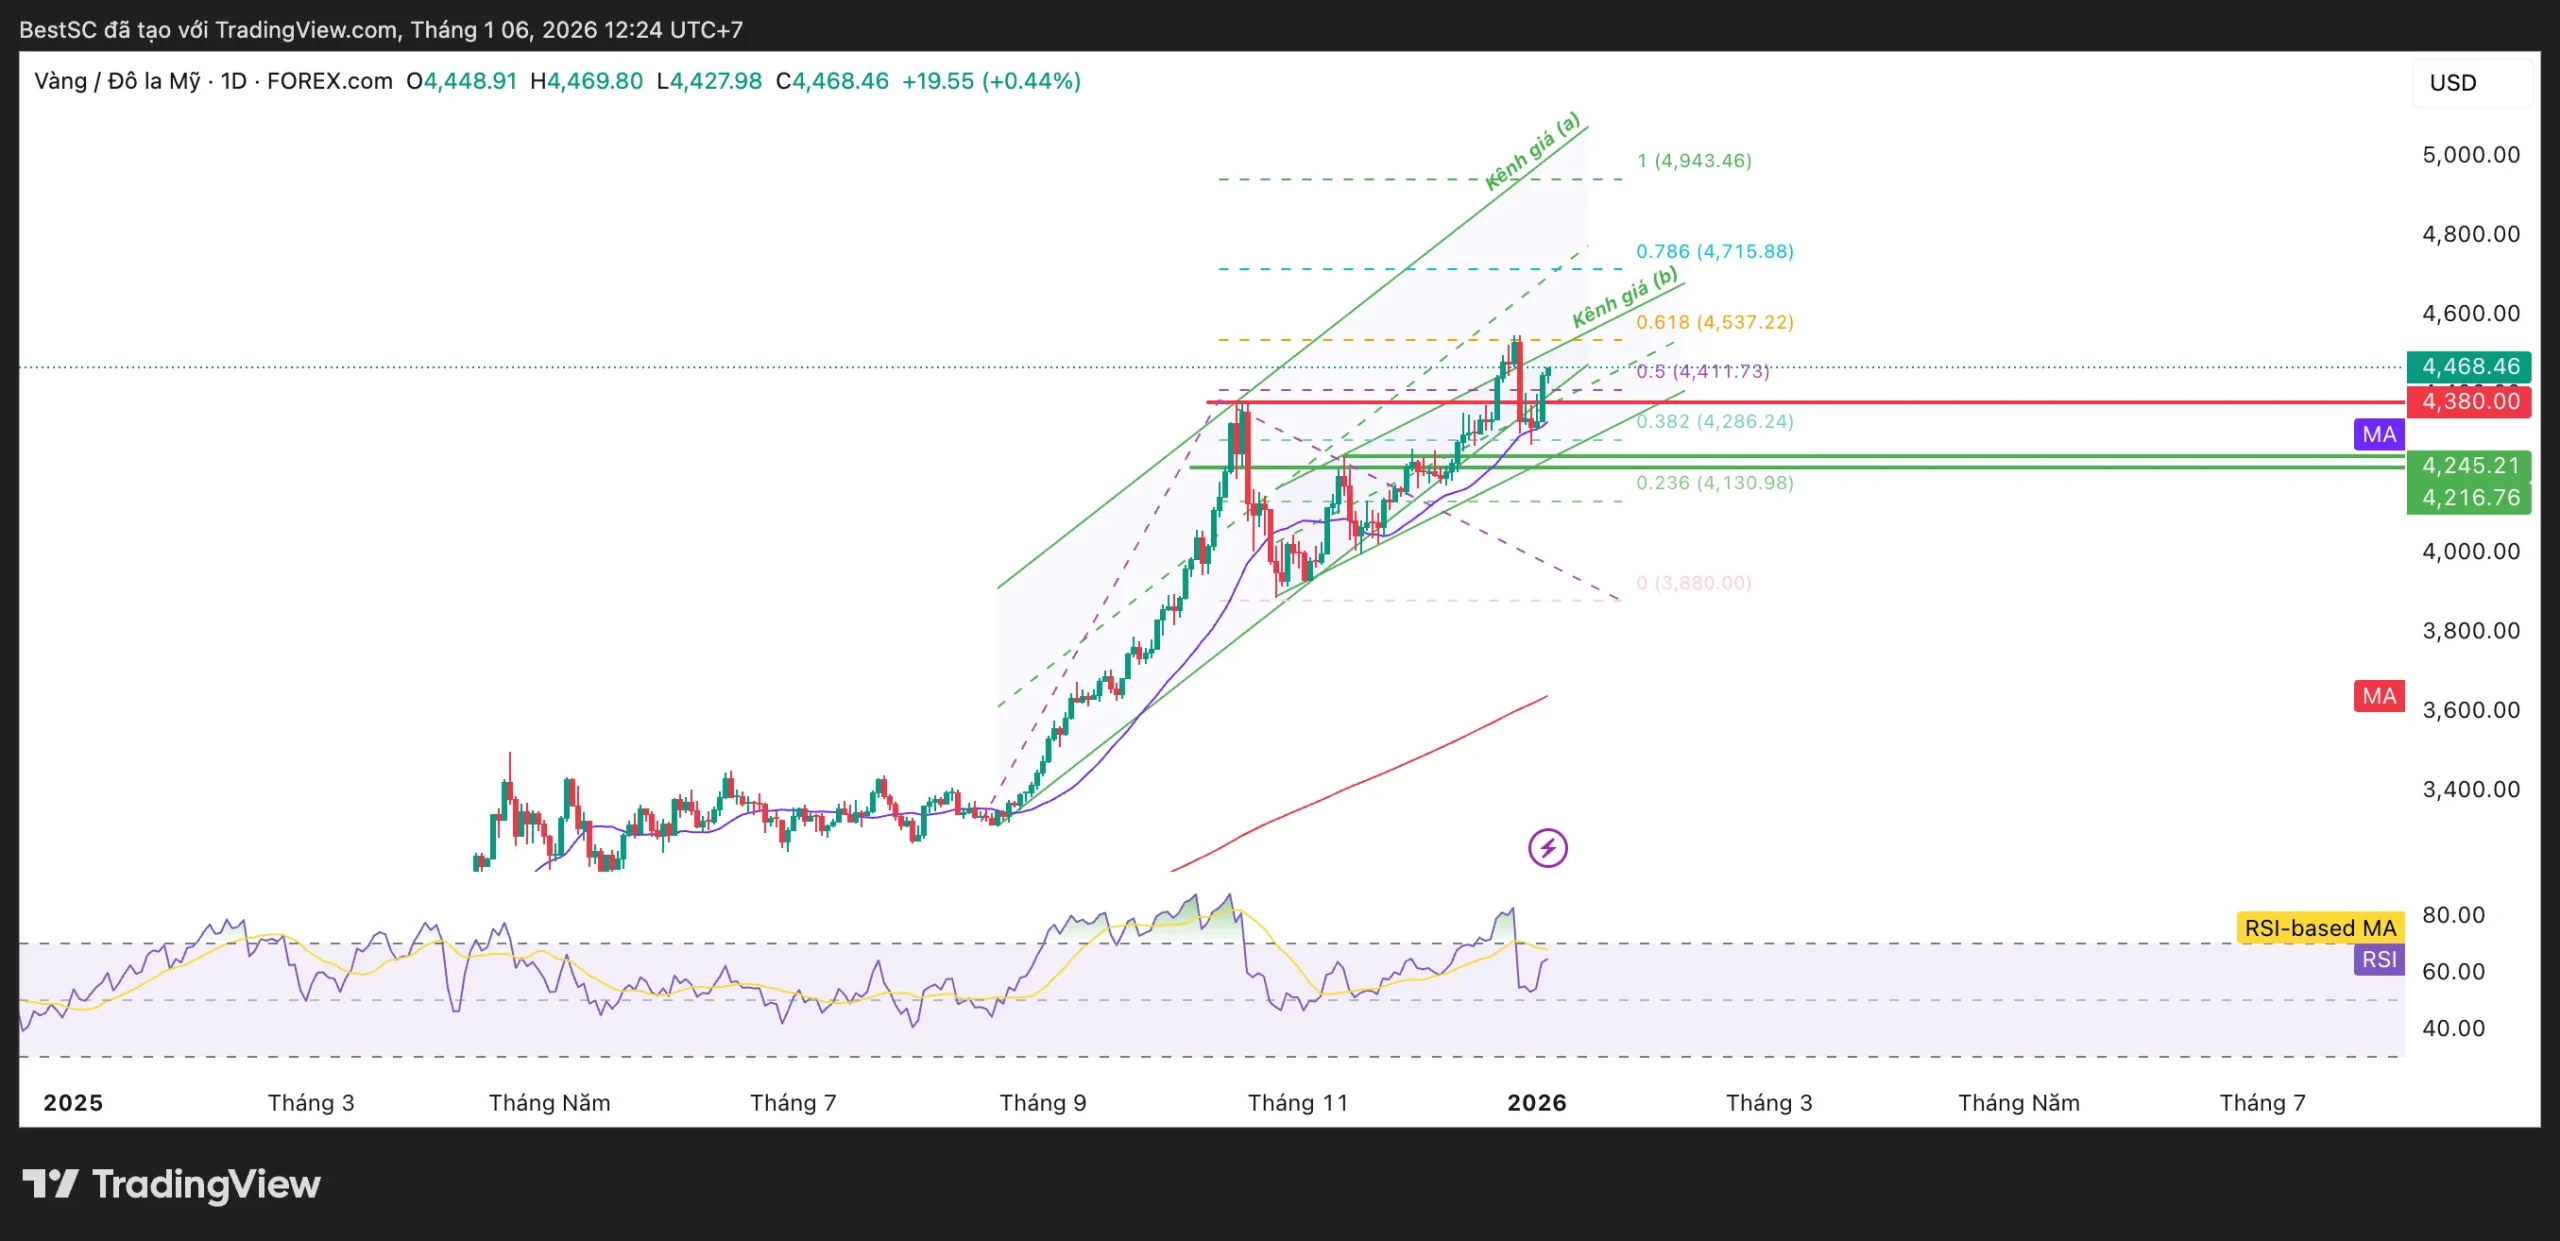Click the 1D timeframe in chart header
2560x1241 pixels.
[x=233, y=81]
